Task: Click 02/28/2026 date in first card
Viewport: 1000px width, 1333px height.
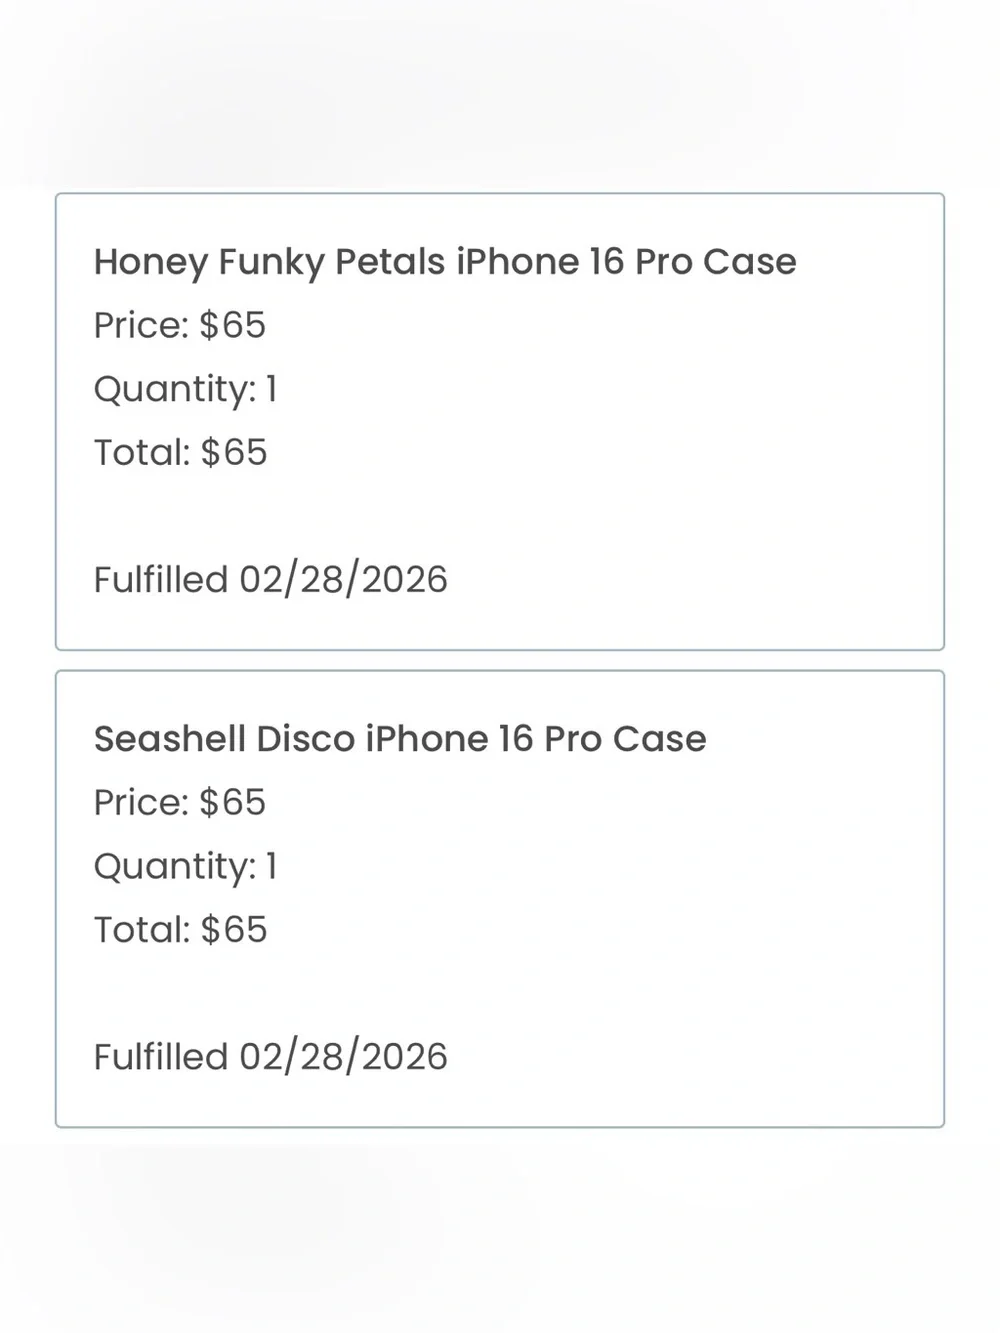Action: pyautogui.click(x=343, y=580)
